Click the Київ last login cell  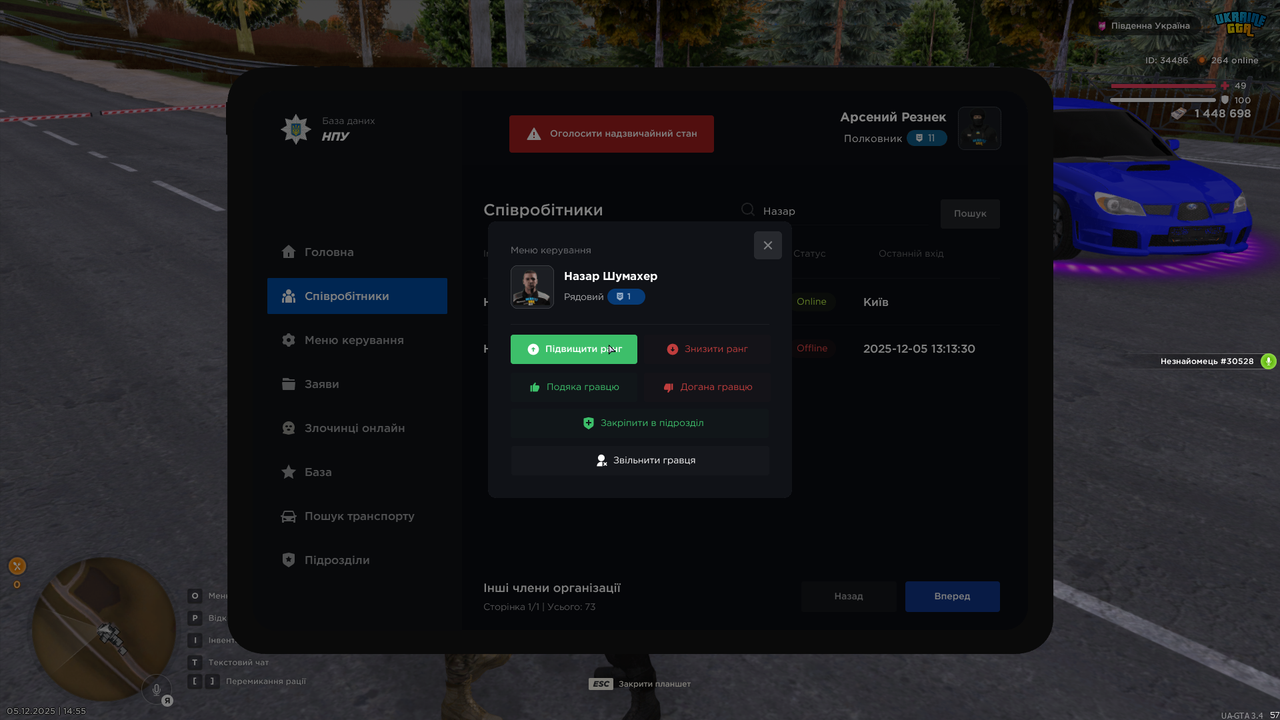(x=876, y=302)
